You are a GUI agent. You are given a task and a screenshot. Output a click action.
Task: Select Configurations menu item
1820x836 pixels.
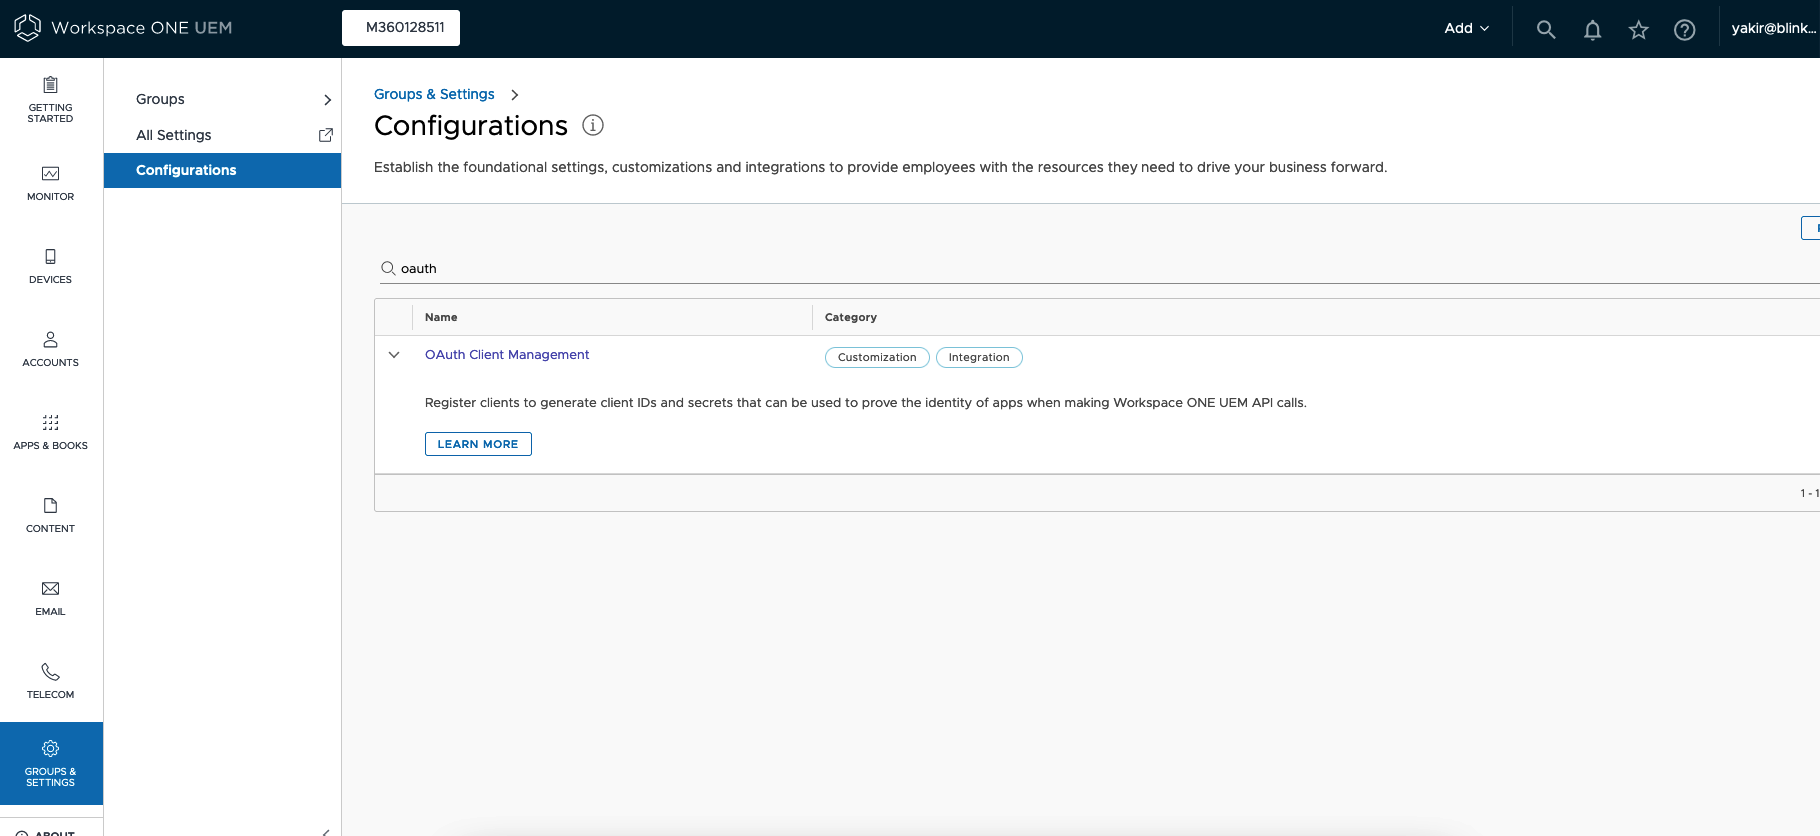(222, 170)
